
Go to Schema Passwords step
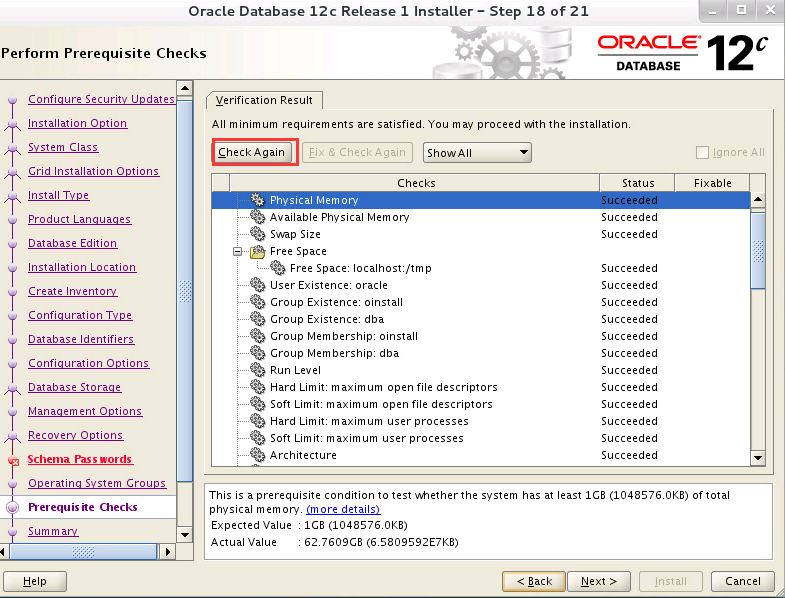(x=80, y=460)
